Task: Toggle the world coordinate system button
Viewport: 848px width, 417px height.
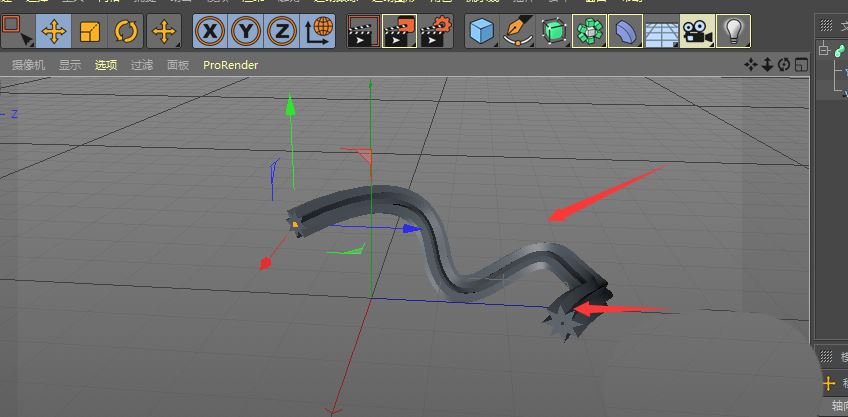Action: click(320, 32)
